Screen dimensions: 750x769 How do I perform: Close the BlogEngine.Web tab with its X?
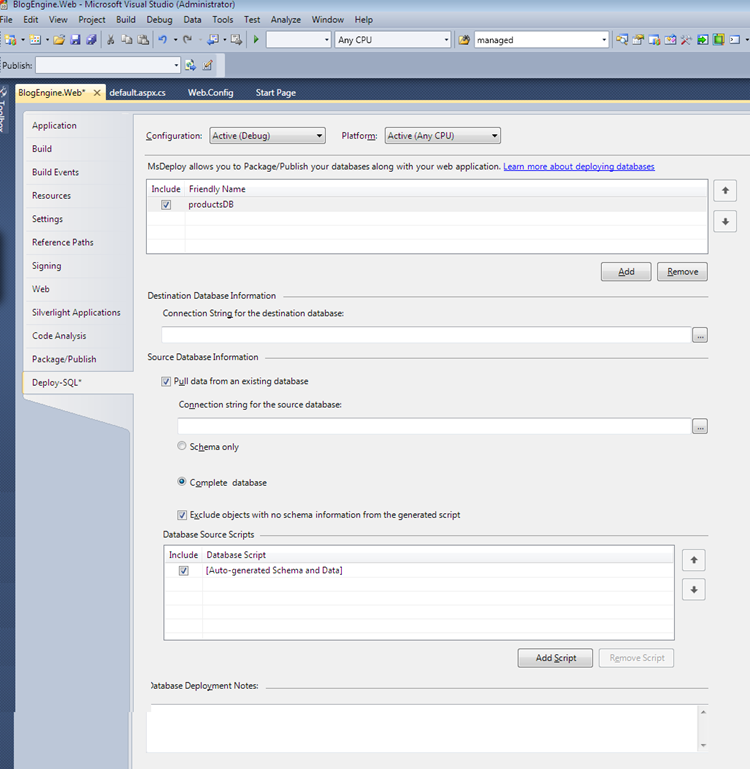(97, 93)
